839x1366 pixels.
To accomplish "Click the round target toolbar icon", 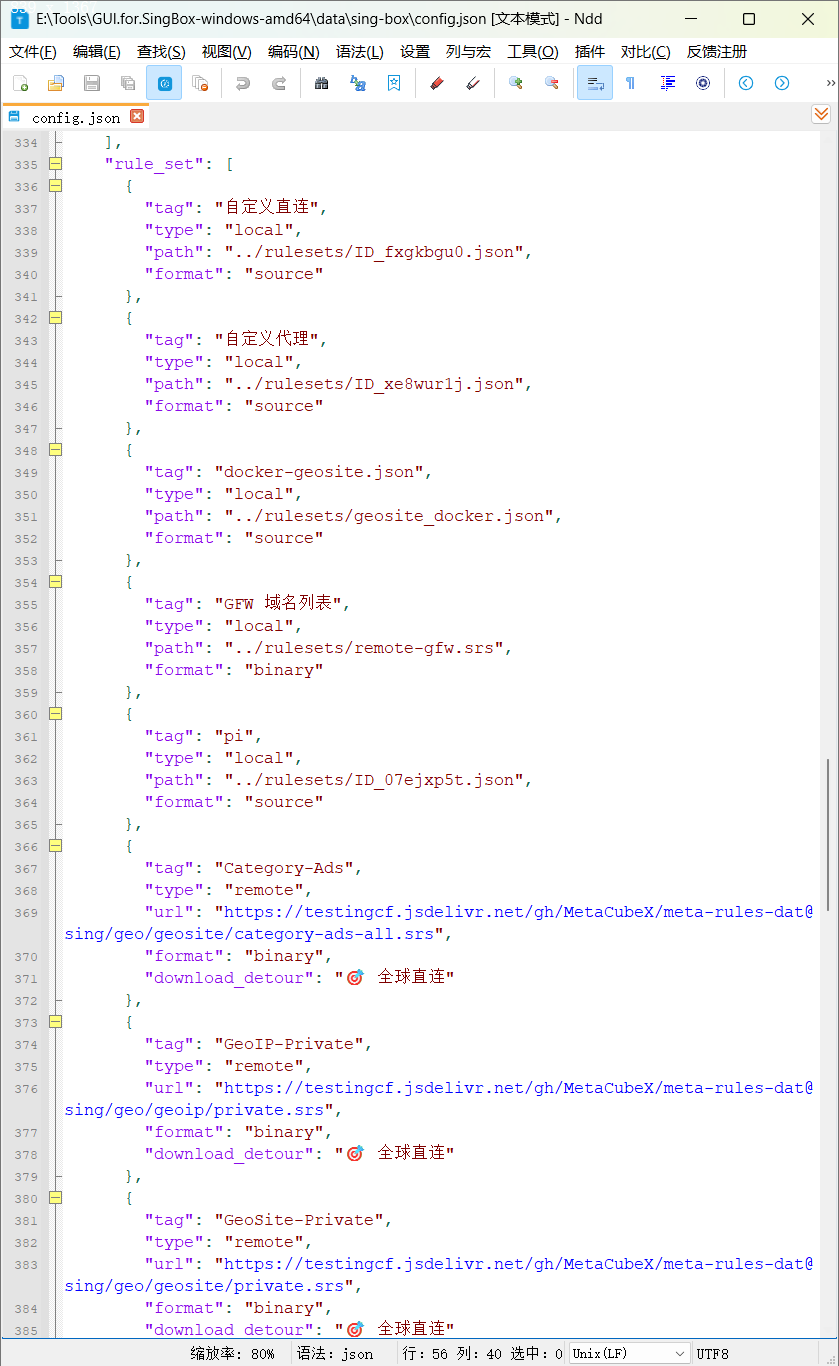I will [703, 83].
